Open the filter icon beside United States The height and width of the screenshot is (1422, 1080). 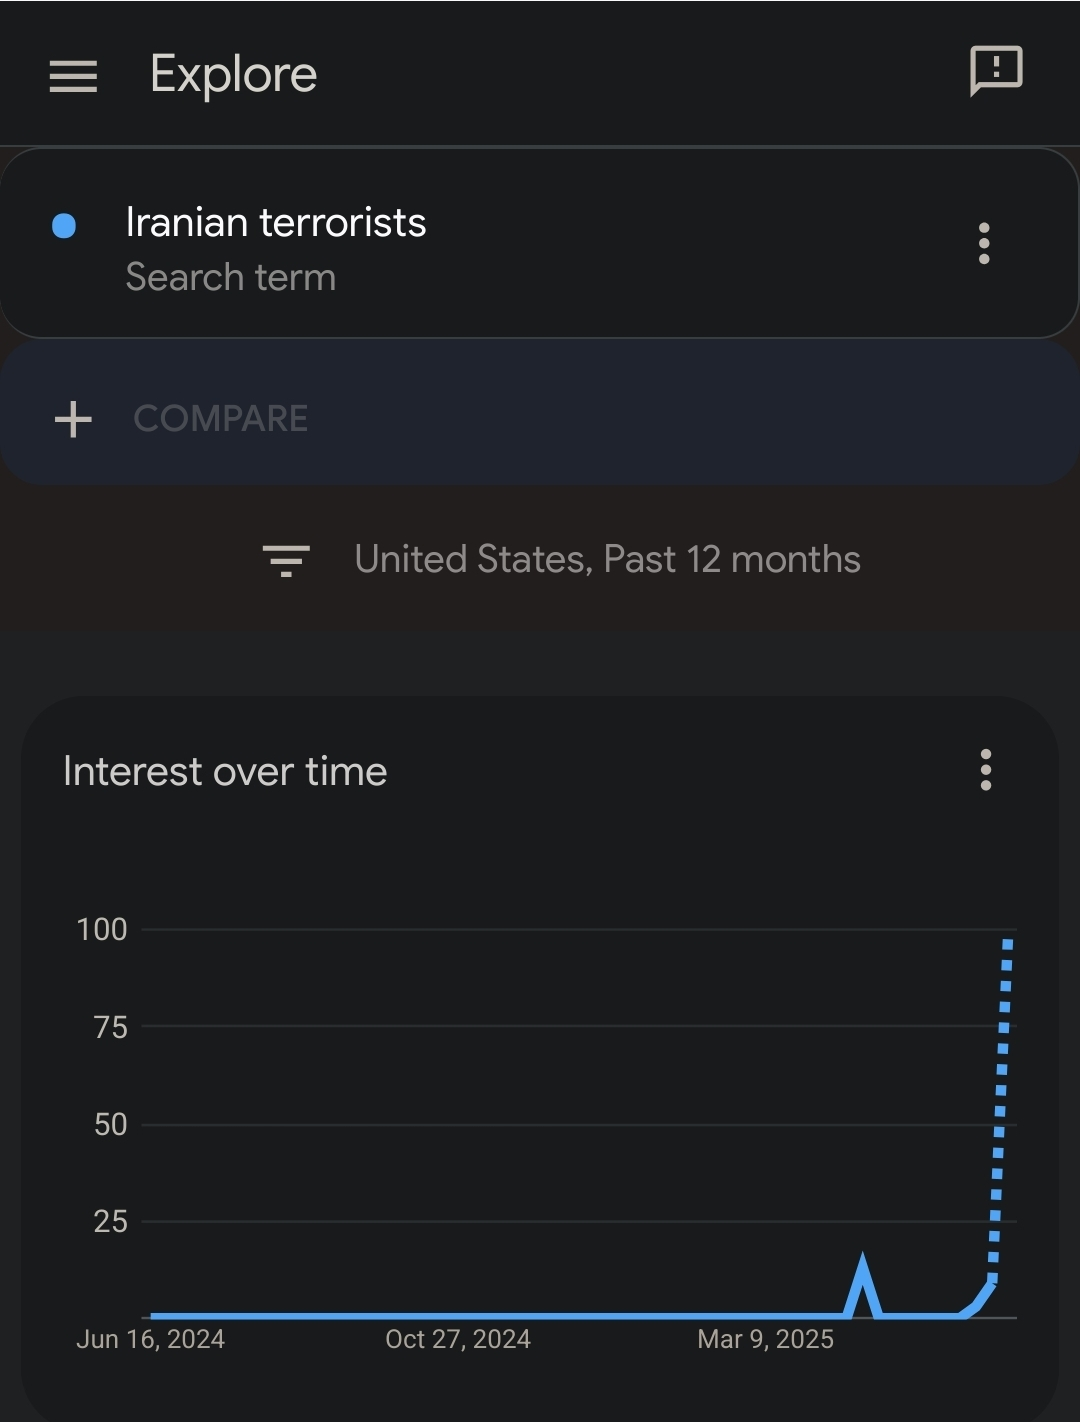click(x=286, y=560)
